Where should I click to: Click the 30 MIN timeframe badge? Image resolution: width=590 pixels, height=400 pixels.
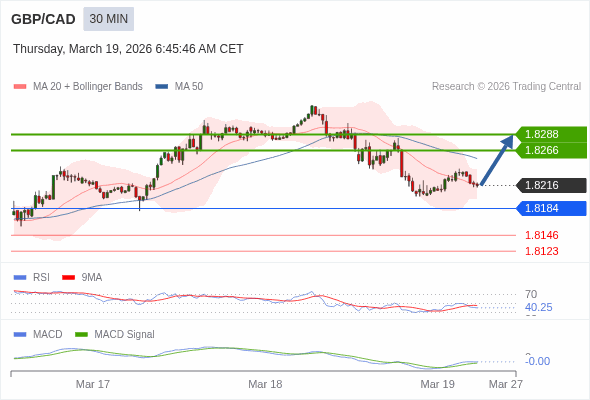108,19
